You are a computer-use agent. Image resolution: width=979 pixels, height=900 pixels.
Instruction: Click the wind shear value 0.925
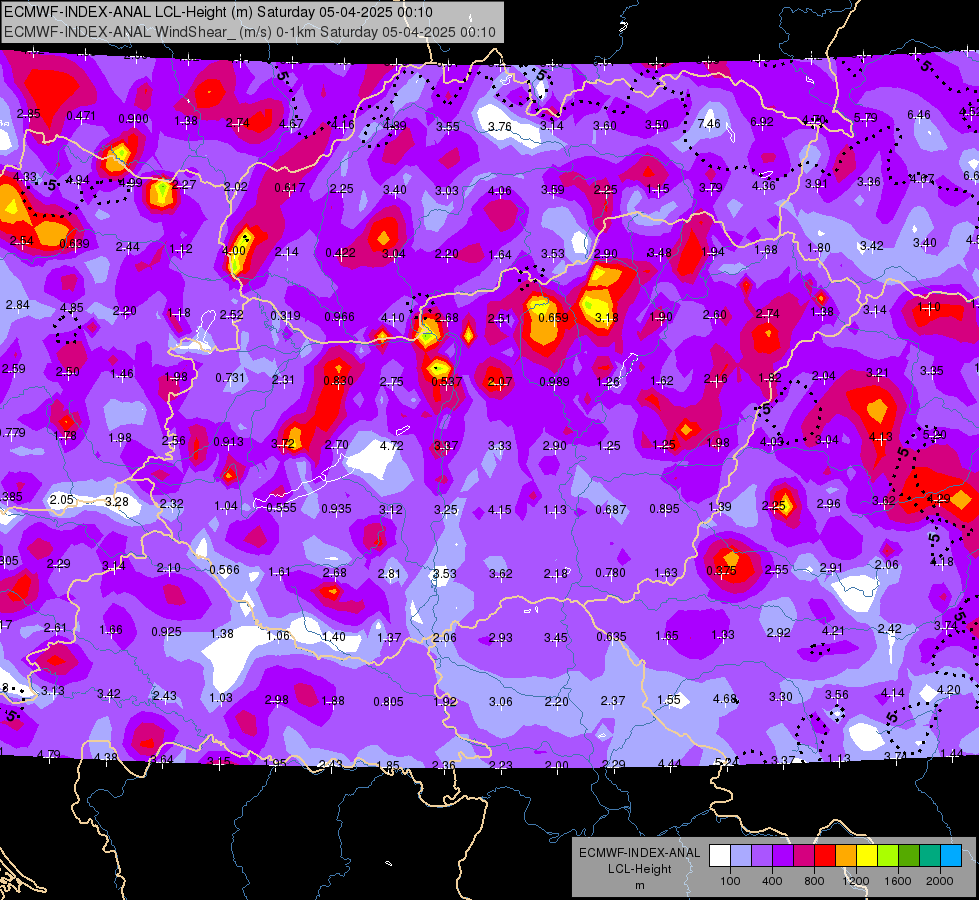pos(166,632)
